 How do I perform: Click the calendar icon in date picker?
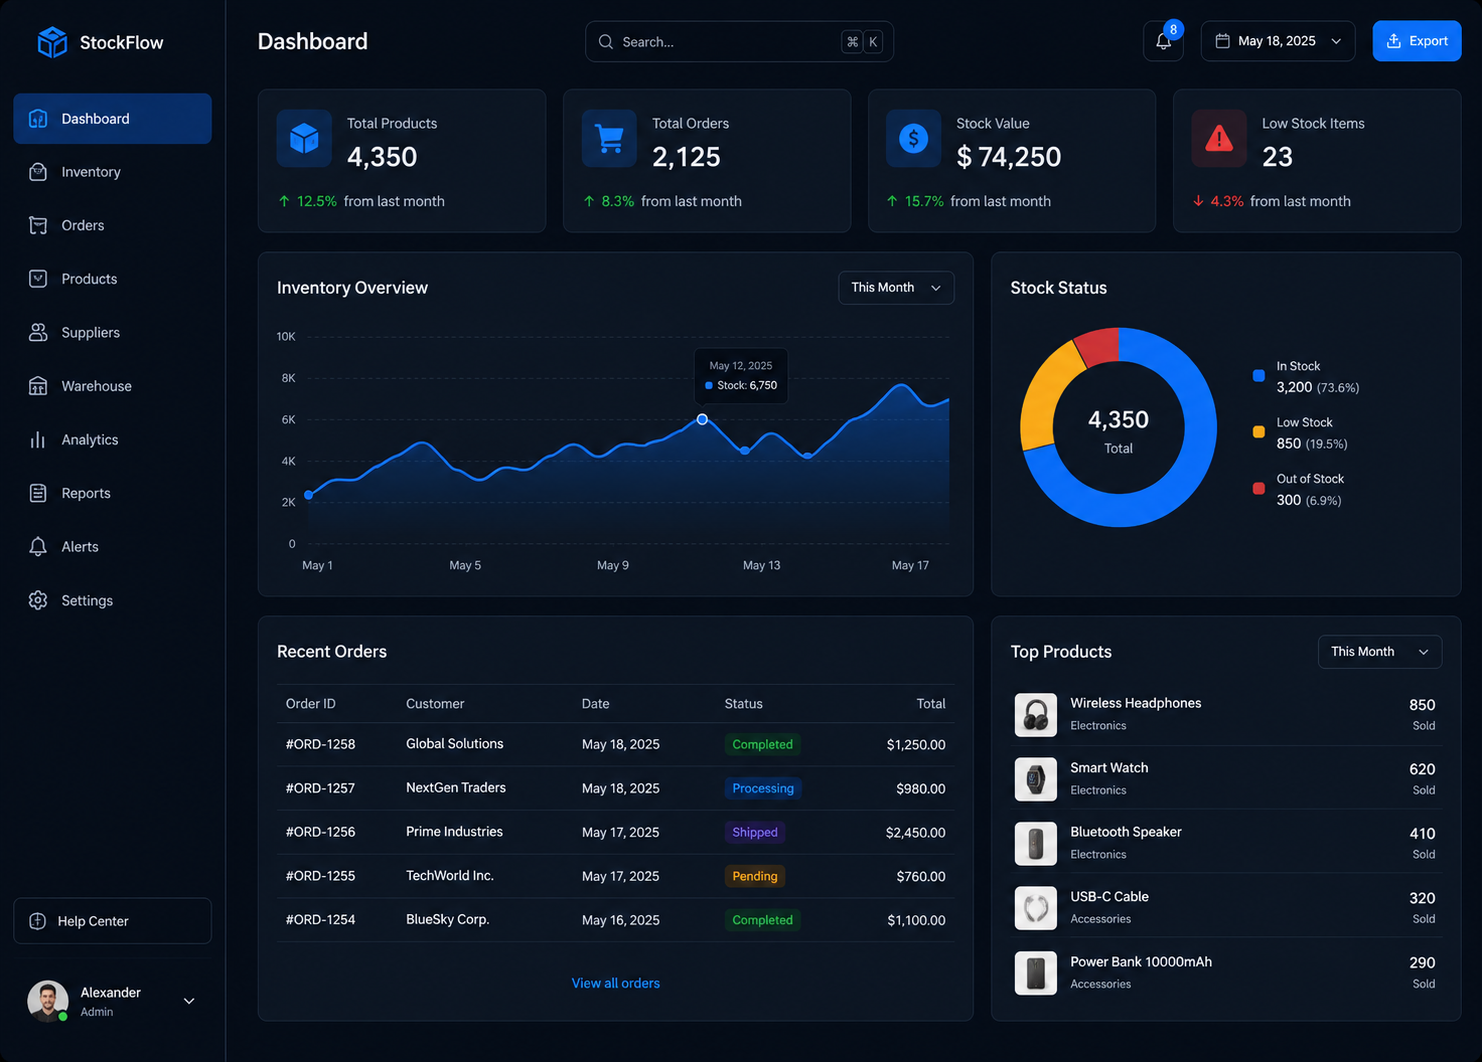click(1222, 41)
